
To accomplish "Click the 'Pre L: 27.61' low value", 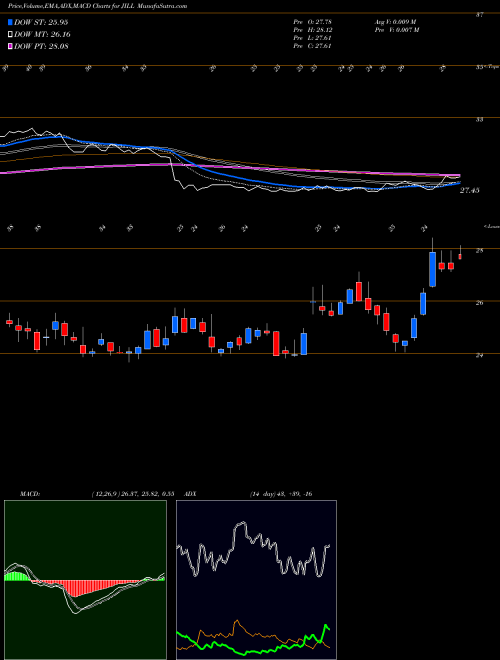I will tap(313, 38).
